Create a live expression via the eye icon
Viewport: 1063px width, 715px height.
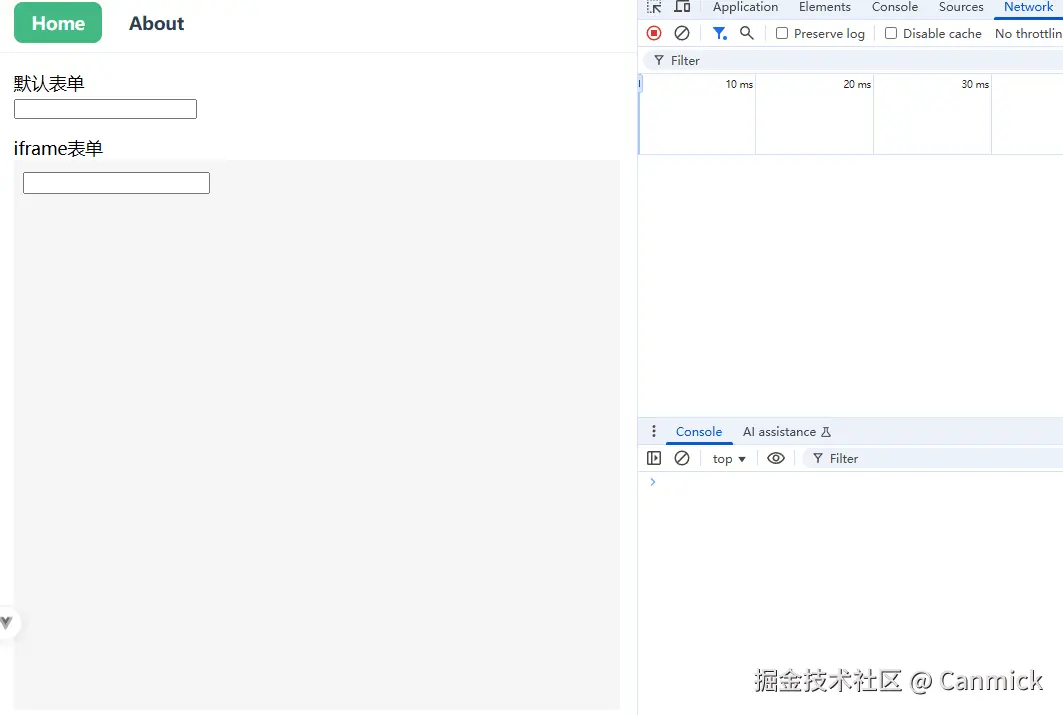[776, 458]
